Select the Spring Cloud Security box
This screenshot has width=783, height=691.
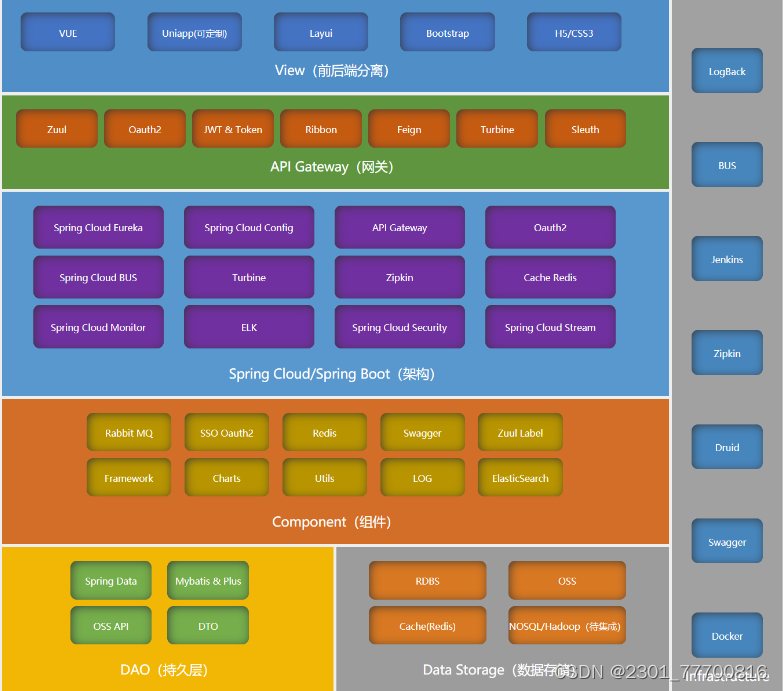399,327
